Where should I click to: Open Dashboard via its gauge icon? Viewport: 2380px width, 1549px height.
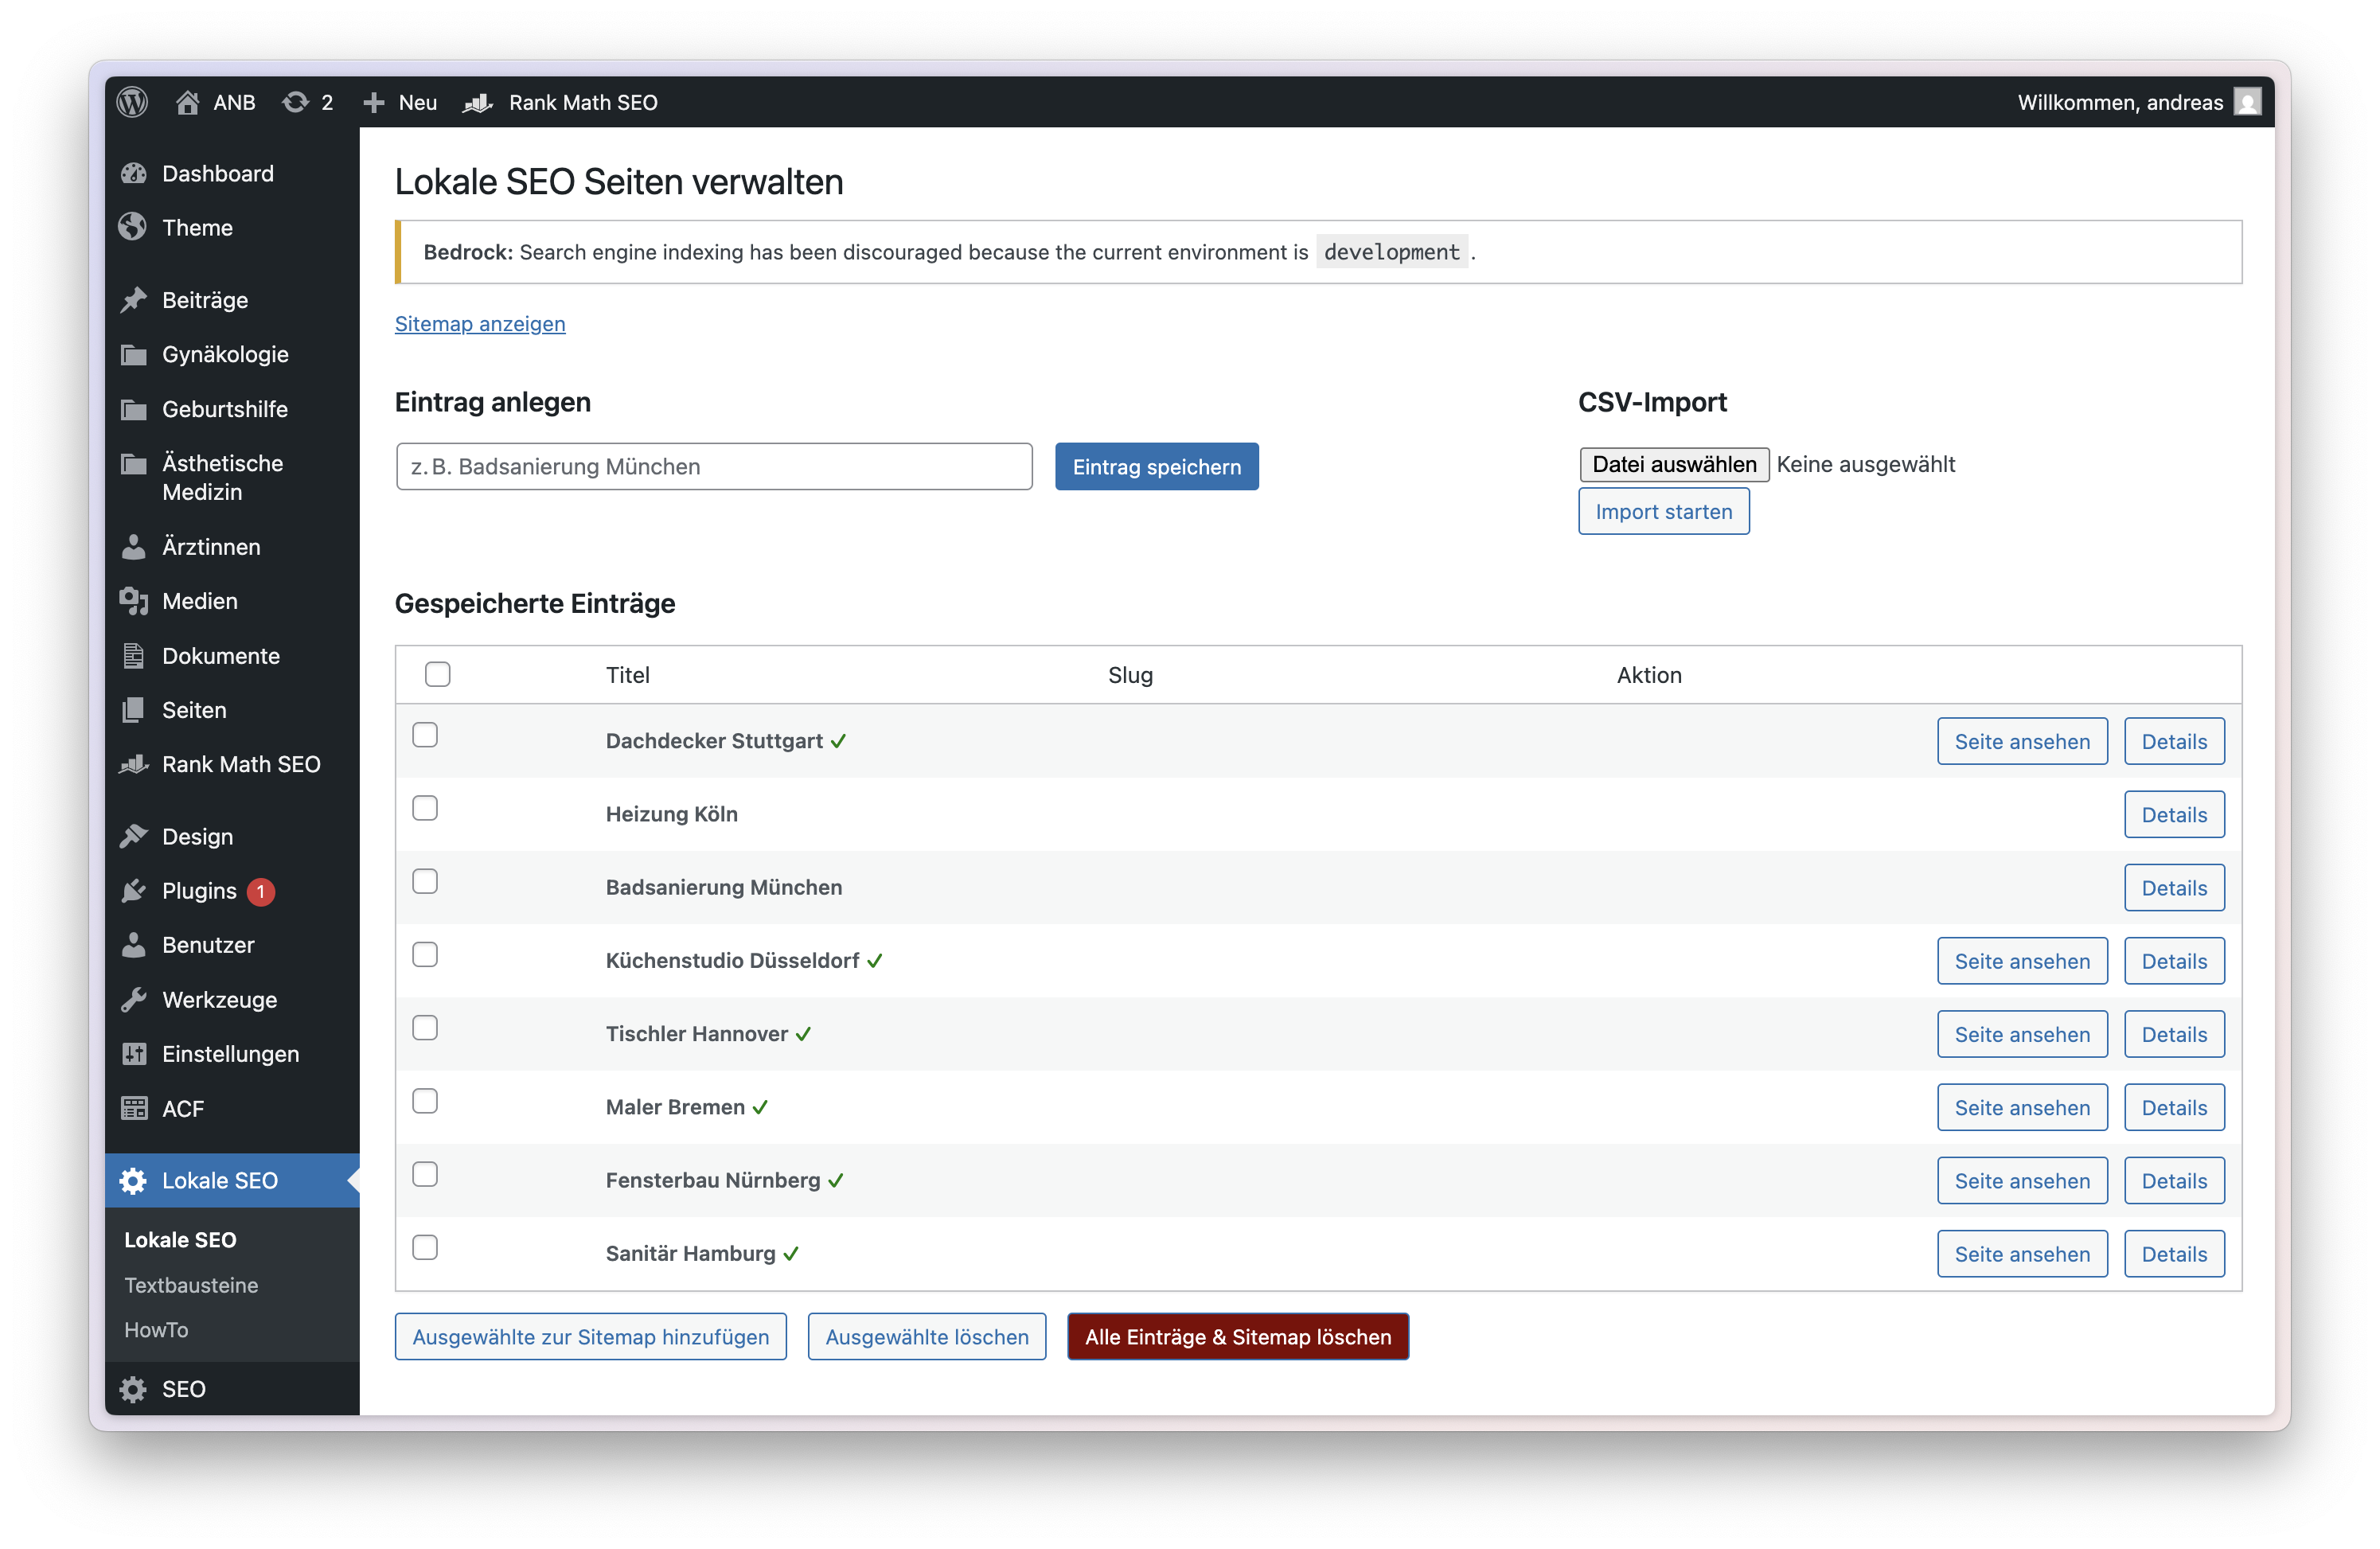134,173
